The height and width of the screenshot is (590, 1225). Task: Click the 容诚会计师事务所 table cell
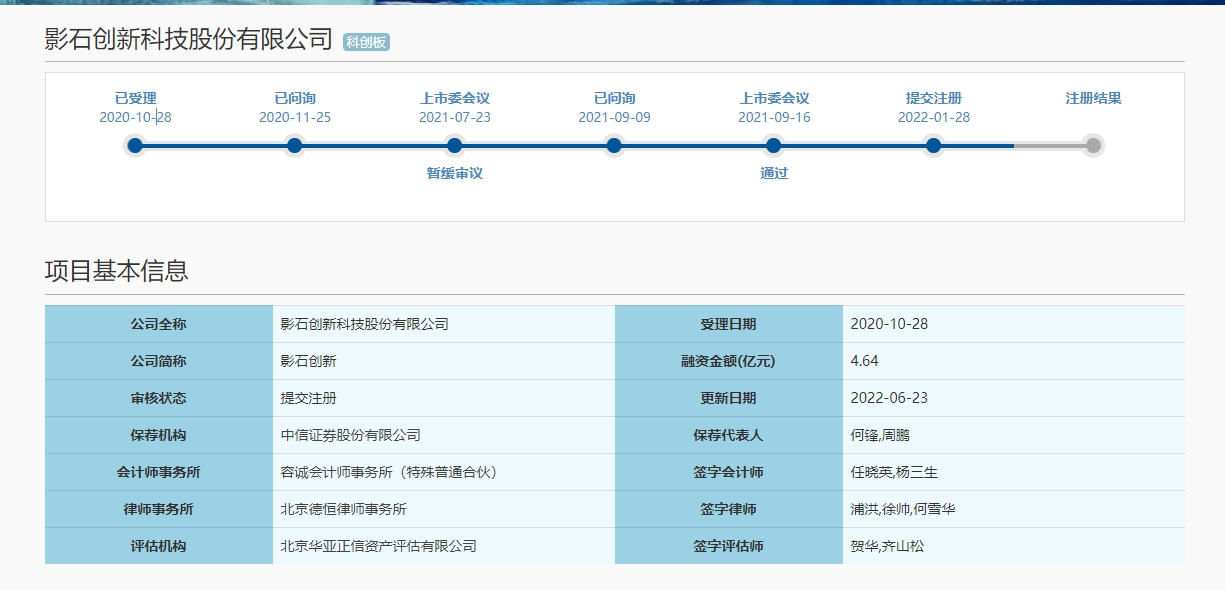388,472
